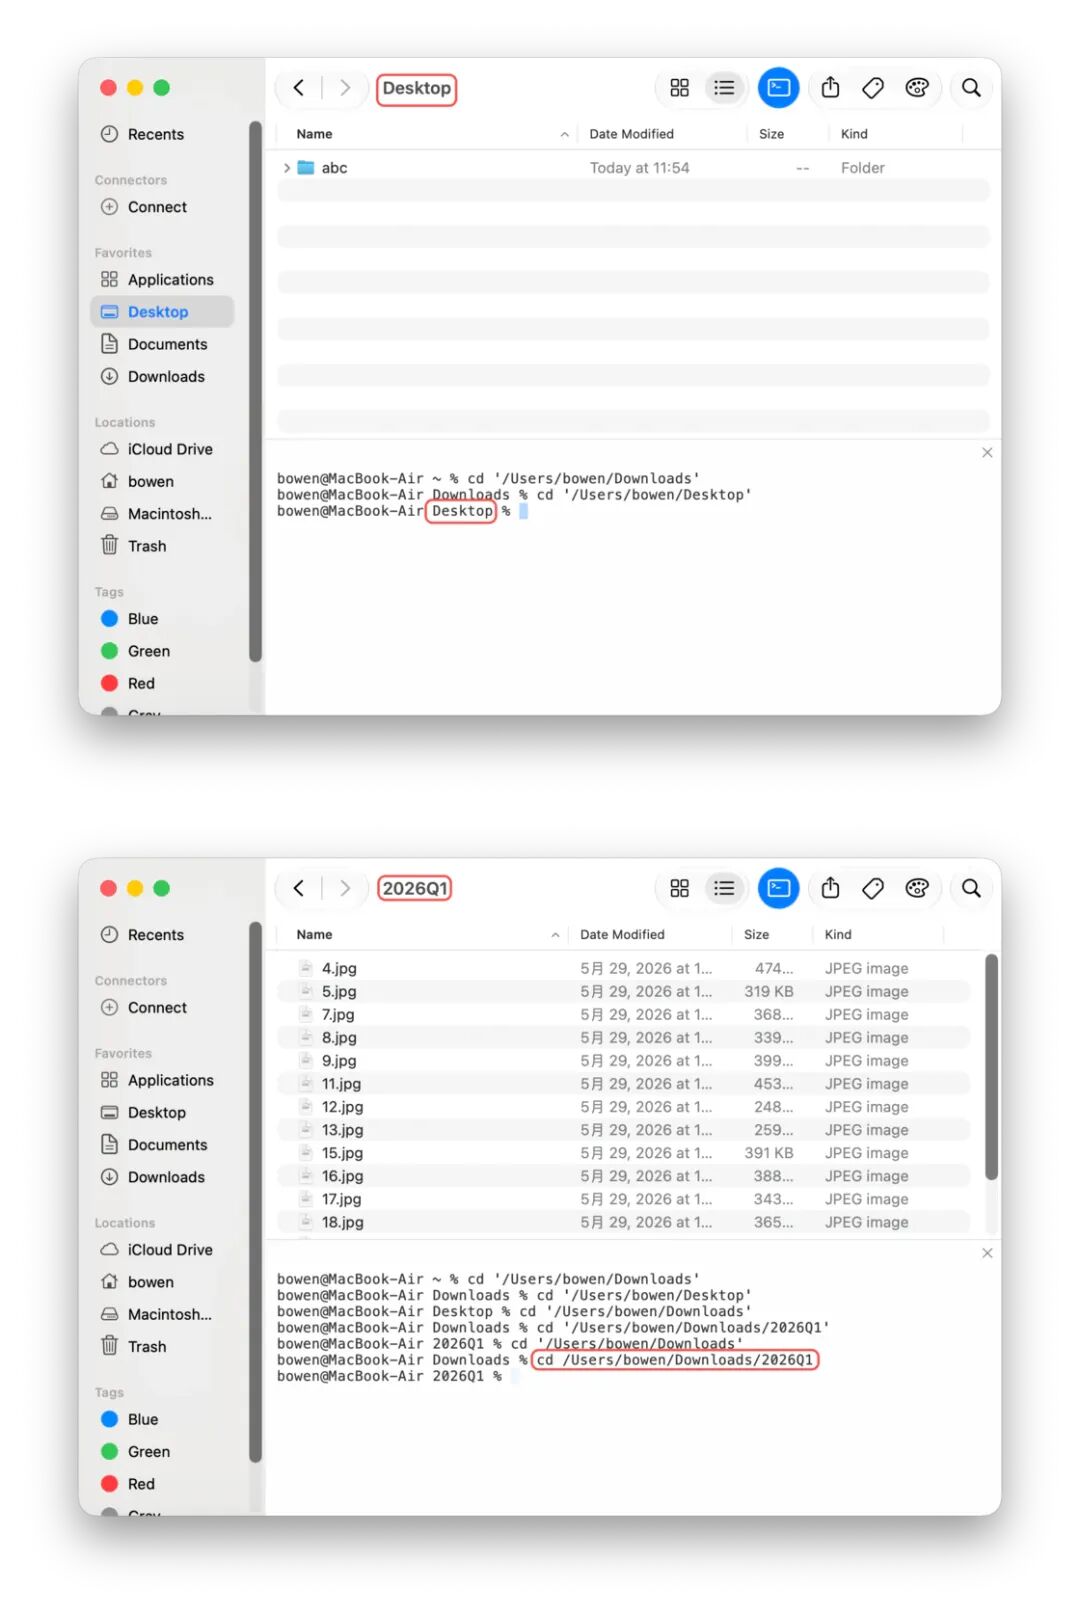
Task: Open the color palette icon in the 2026Q1 window
Action: (917, 888)
